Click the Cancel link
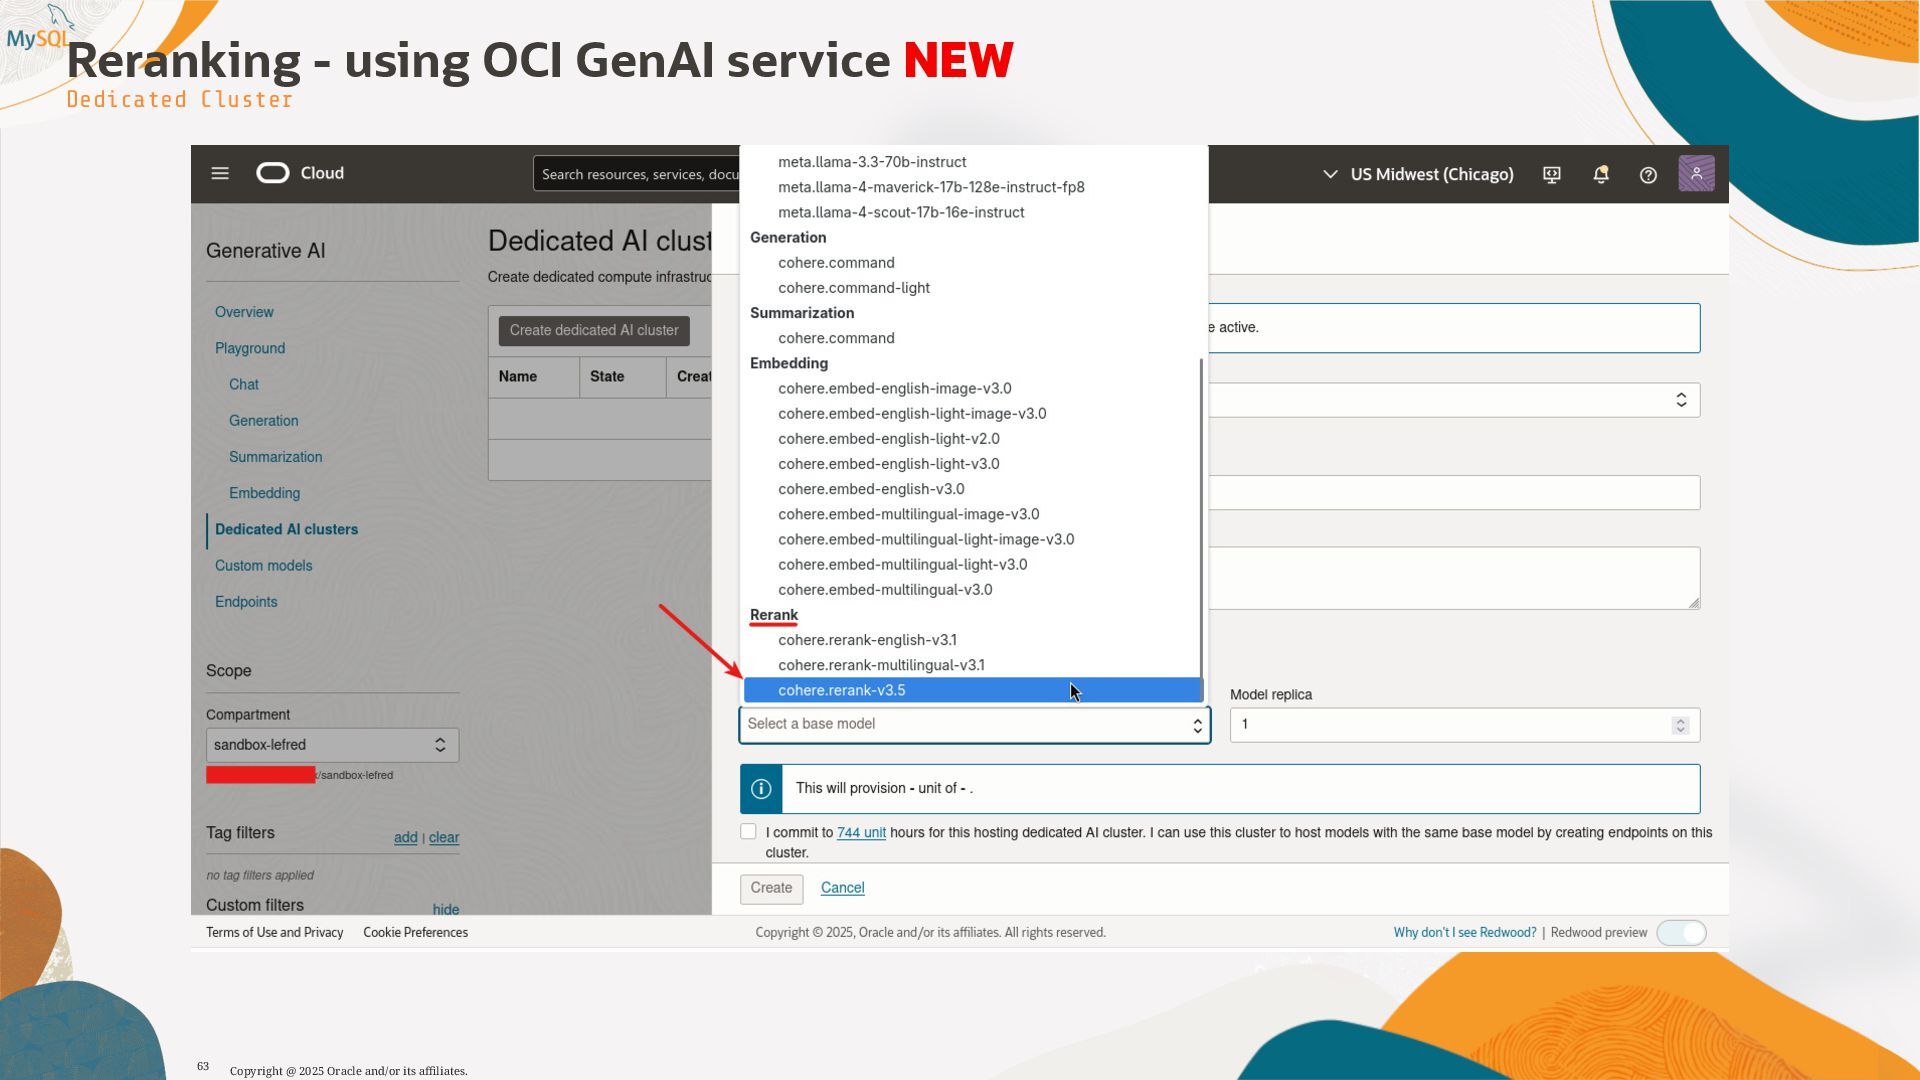 pyautogui.click(x=842, y=888)
